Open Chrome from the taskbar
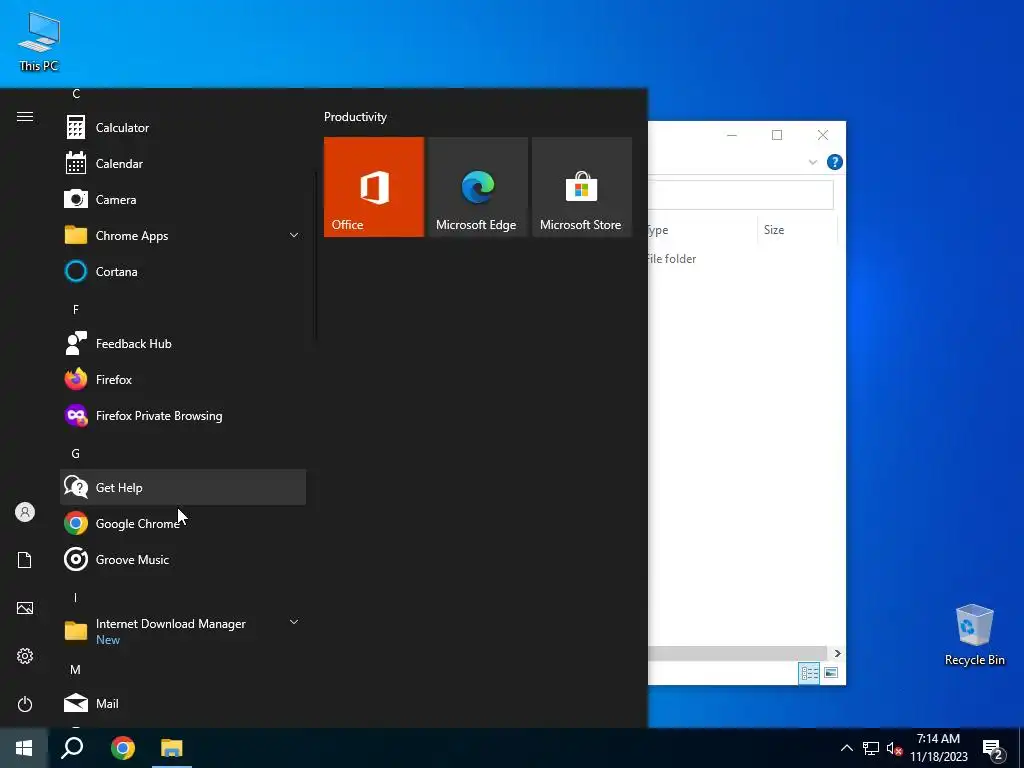The height and width of the screenshot is (768, 1024). 122,748
